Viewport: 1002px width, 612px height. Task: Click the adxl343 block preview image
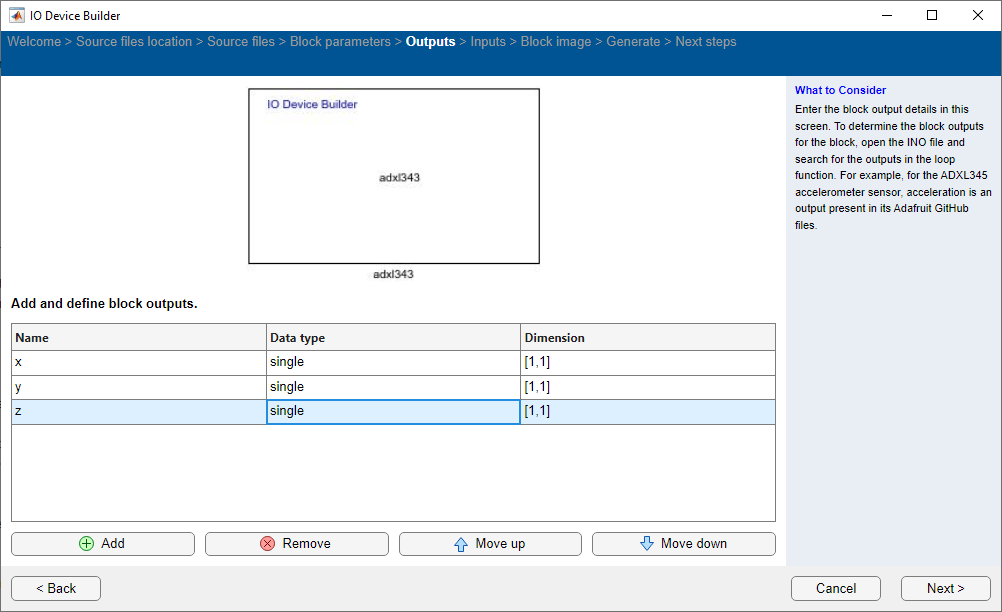394,176
